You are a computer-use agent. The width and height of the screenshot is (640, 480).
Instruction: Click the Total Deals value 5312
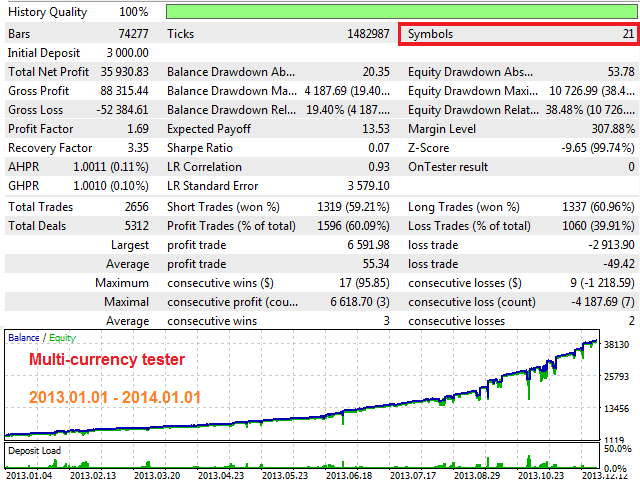[x=135, y=225]
